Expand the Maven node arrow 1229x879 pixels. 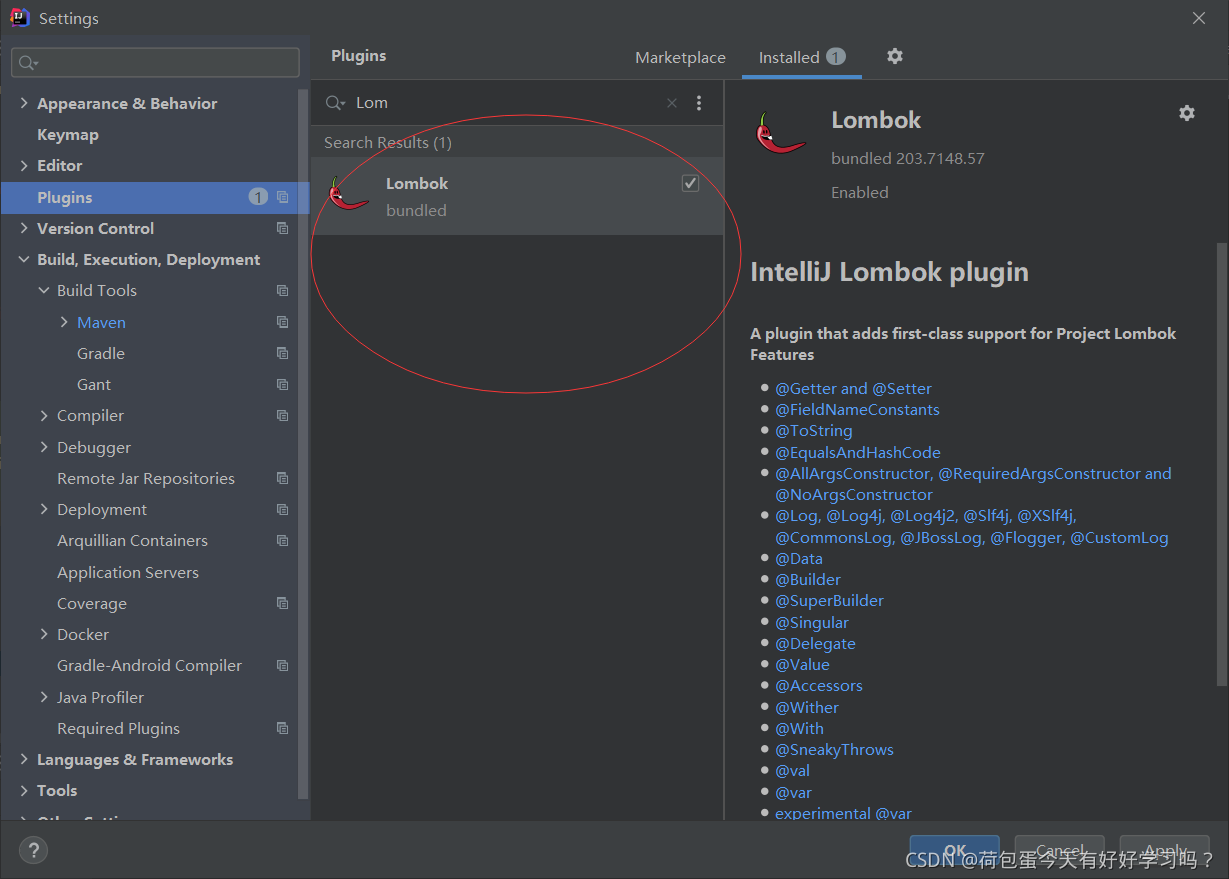click(x=64, y=322)
